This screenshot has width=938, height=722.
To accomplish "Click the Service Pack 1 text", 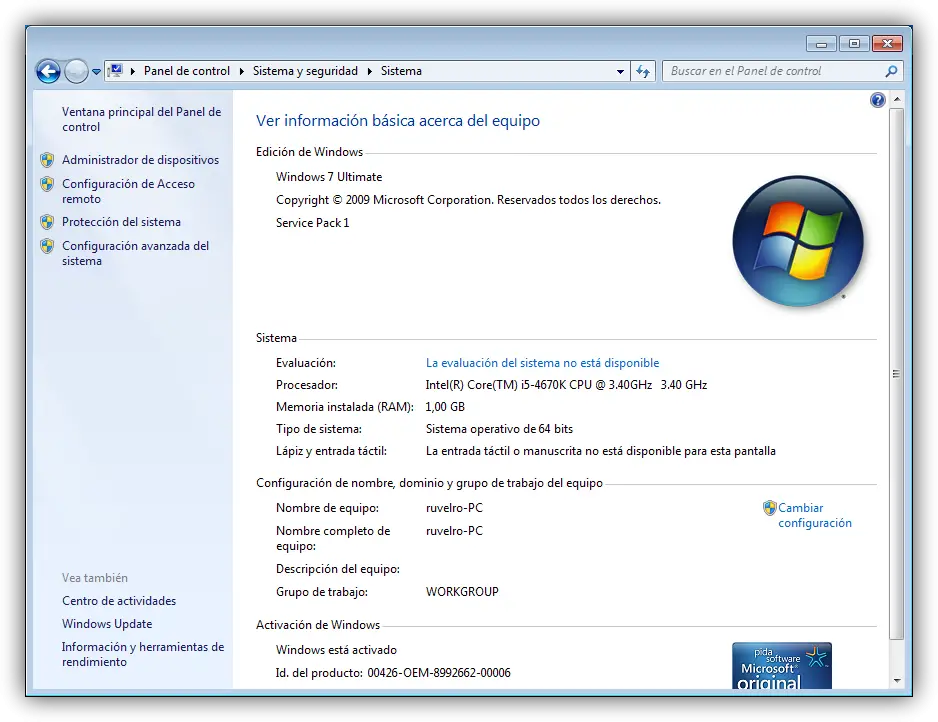I will [312, 223].
